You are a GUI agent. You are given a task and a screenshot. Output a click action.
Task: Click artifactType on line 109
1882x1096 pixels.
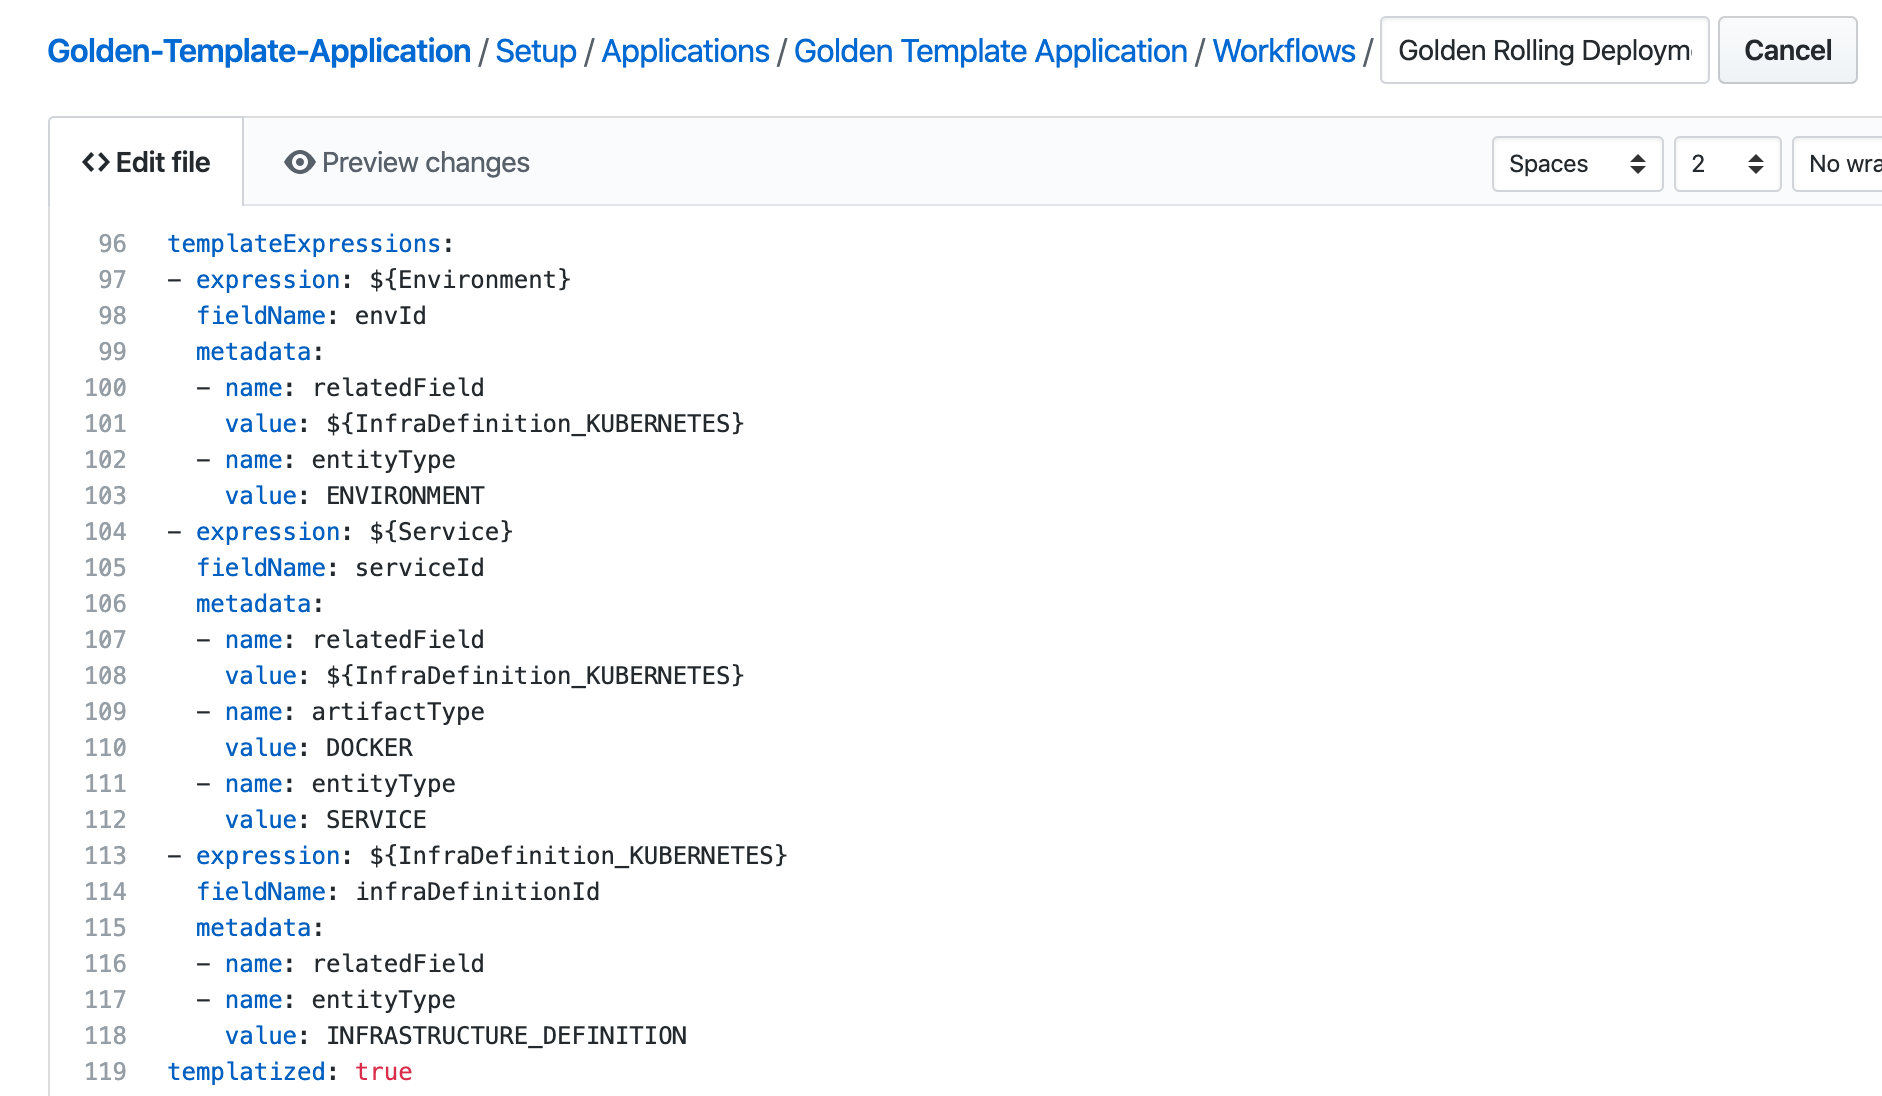click(398, 712)
